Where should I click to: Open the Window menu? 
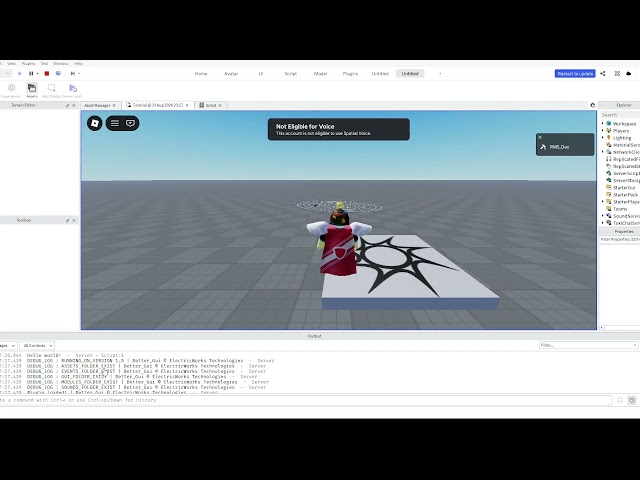click(61, 64)
